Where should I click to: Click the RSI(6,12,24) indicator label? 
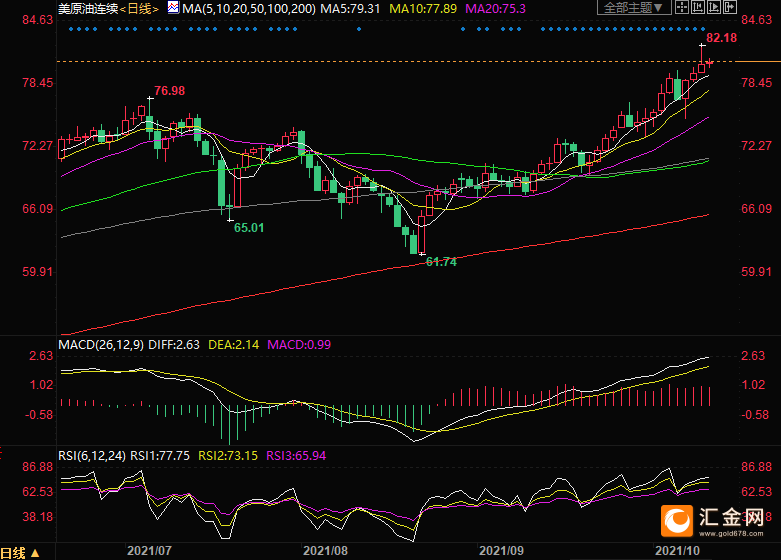pyautogui.click(x=92, y=456)
